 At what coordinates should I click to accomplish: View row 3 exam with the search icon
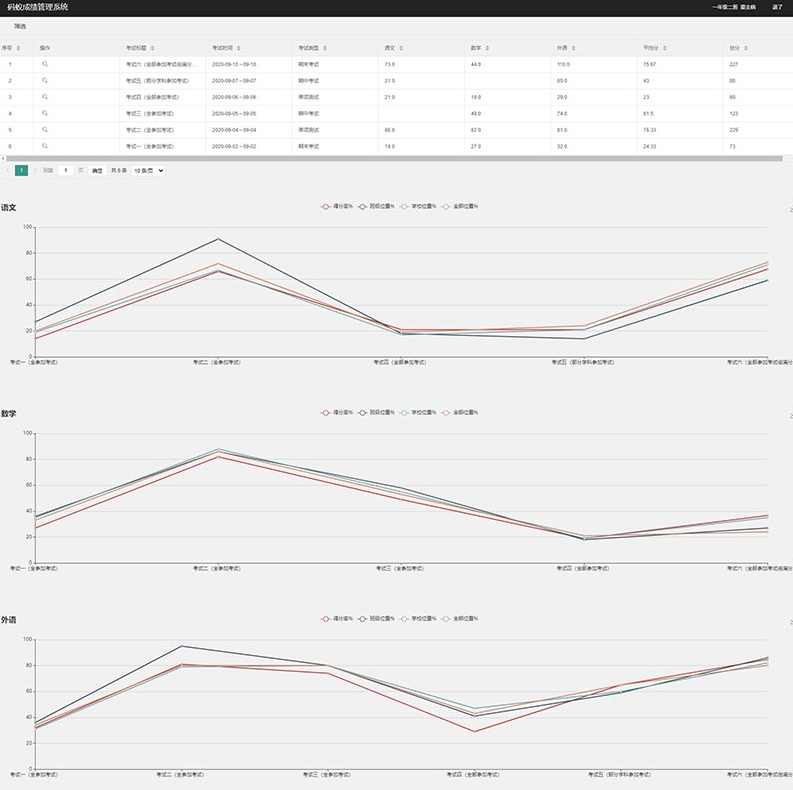click(x=45, y=97)
